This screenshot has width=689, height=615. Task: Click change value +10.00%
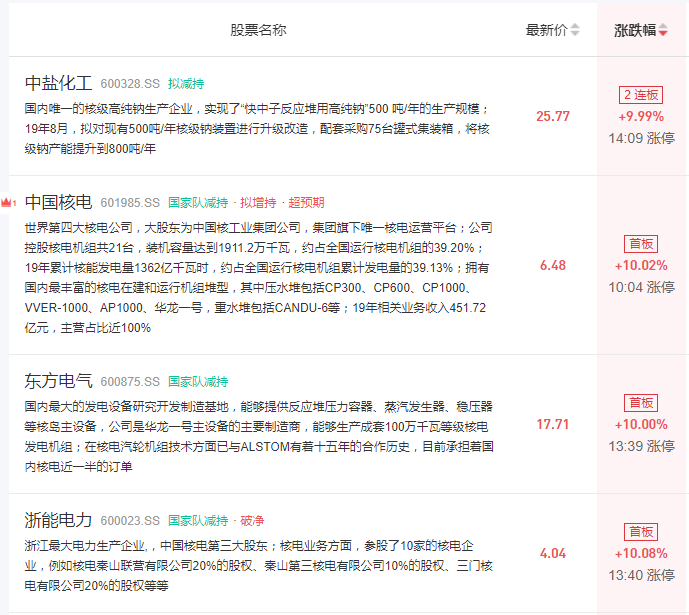click(x=641, y=424)
